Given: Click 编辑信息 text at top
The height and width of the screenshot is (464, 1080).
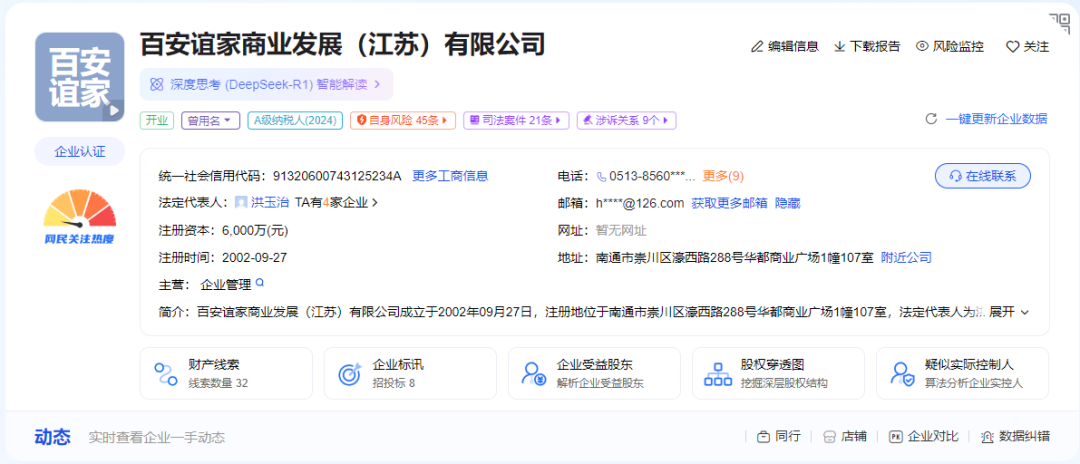Looking at the screenshot, I should pyautogui.click(x=793, y=47).
